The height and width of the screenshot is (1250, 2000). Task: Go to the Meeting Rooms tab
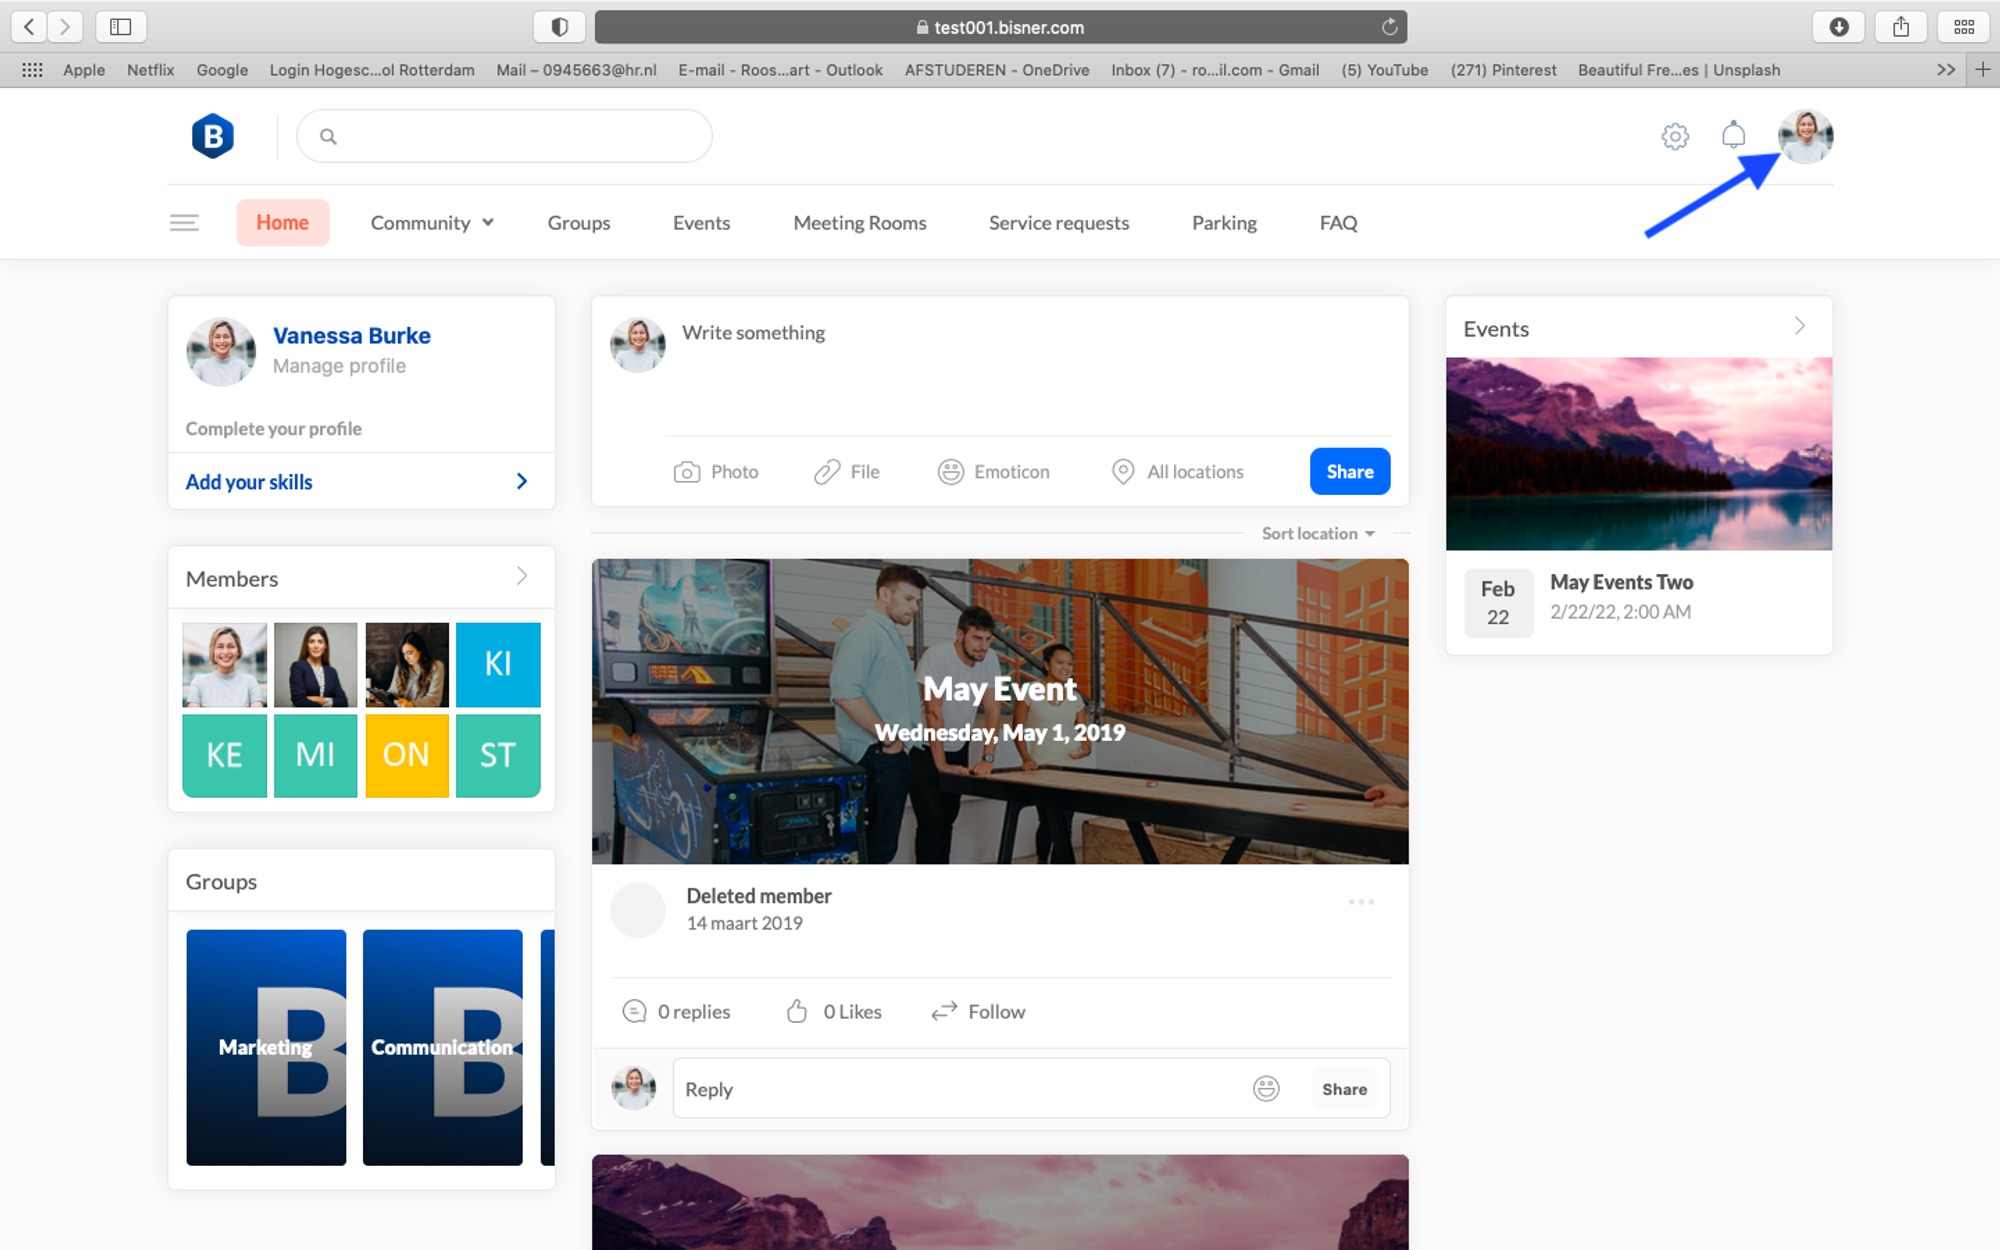(860, 223)
